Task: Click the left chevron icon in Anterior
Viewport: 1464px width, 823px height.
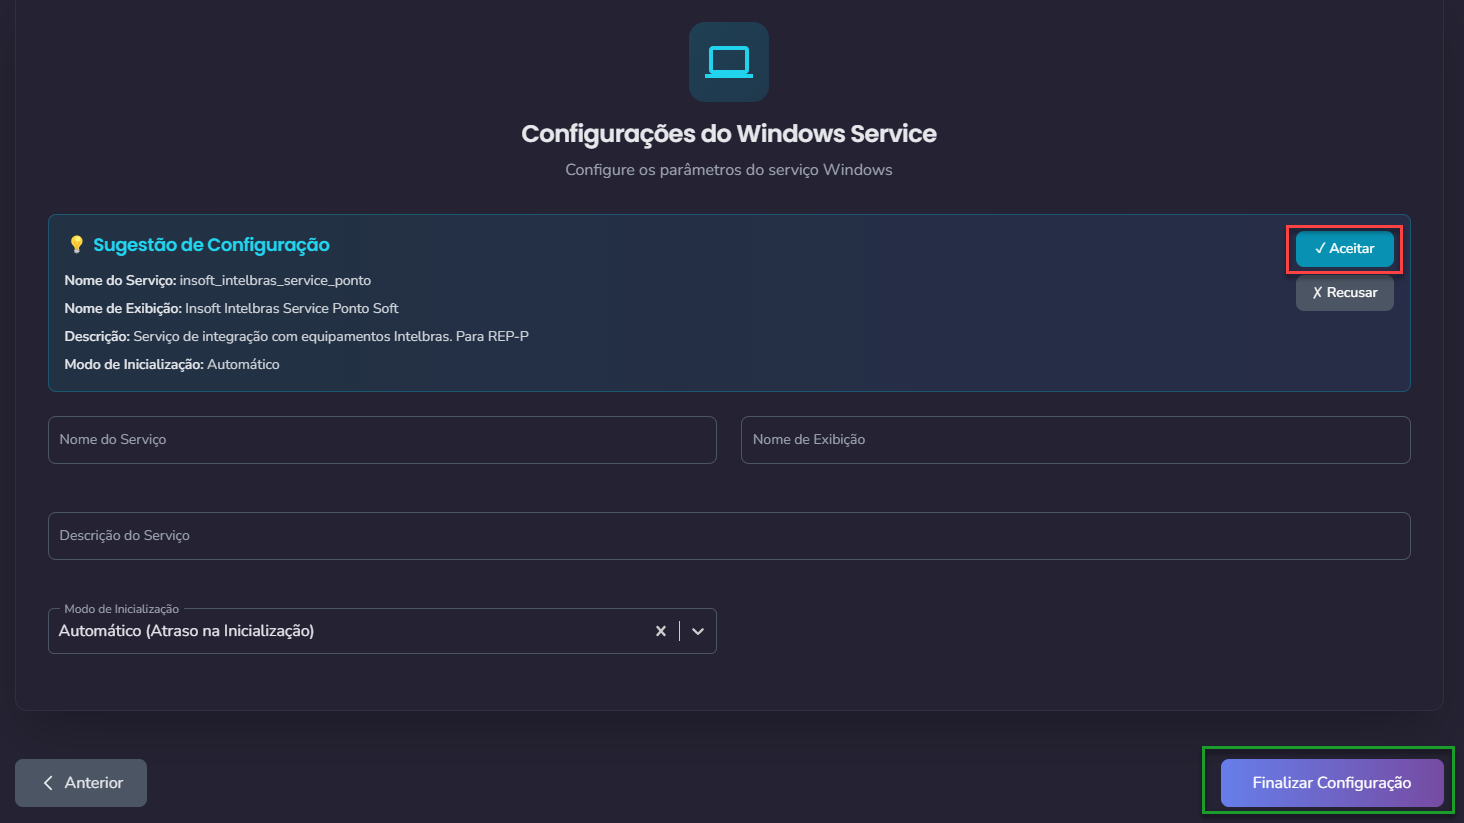Action: pos(48,783)
